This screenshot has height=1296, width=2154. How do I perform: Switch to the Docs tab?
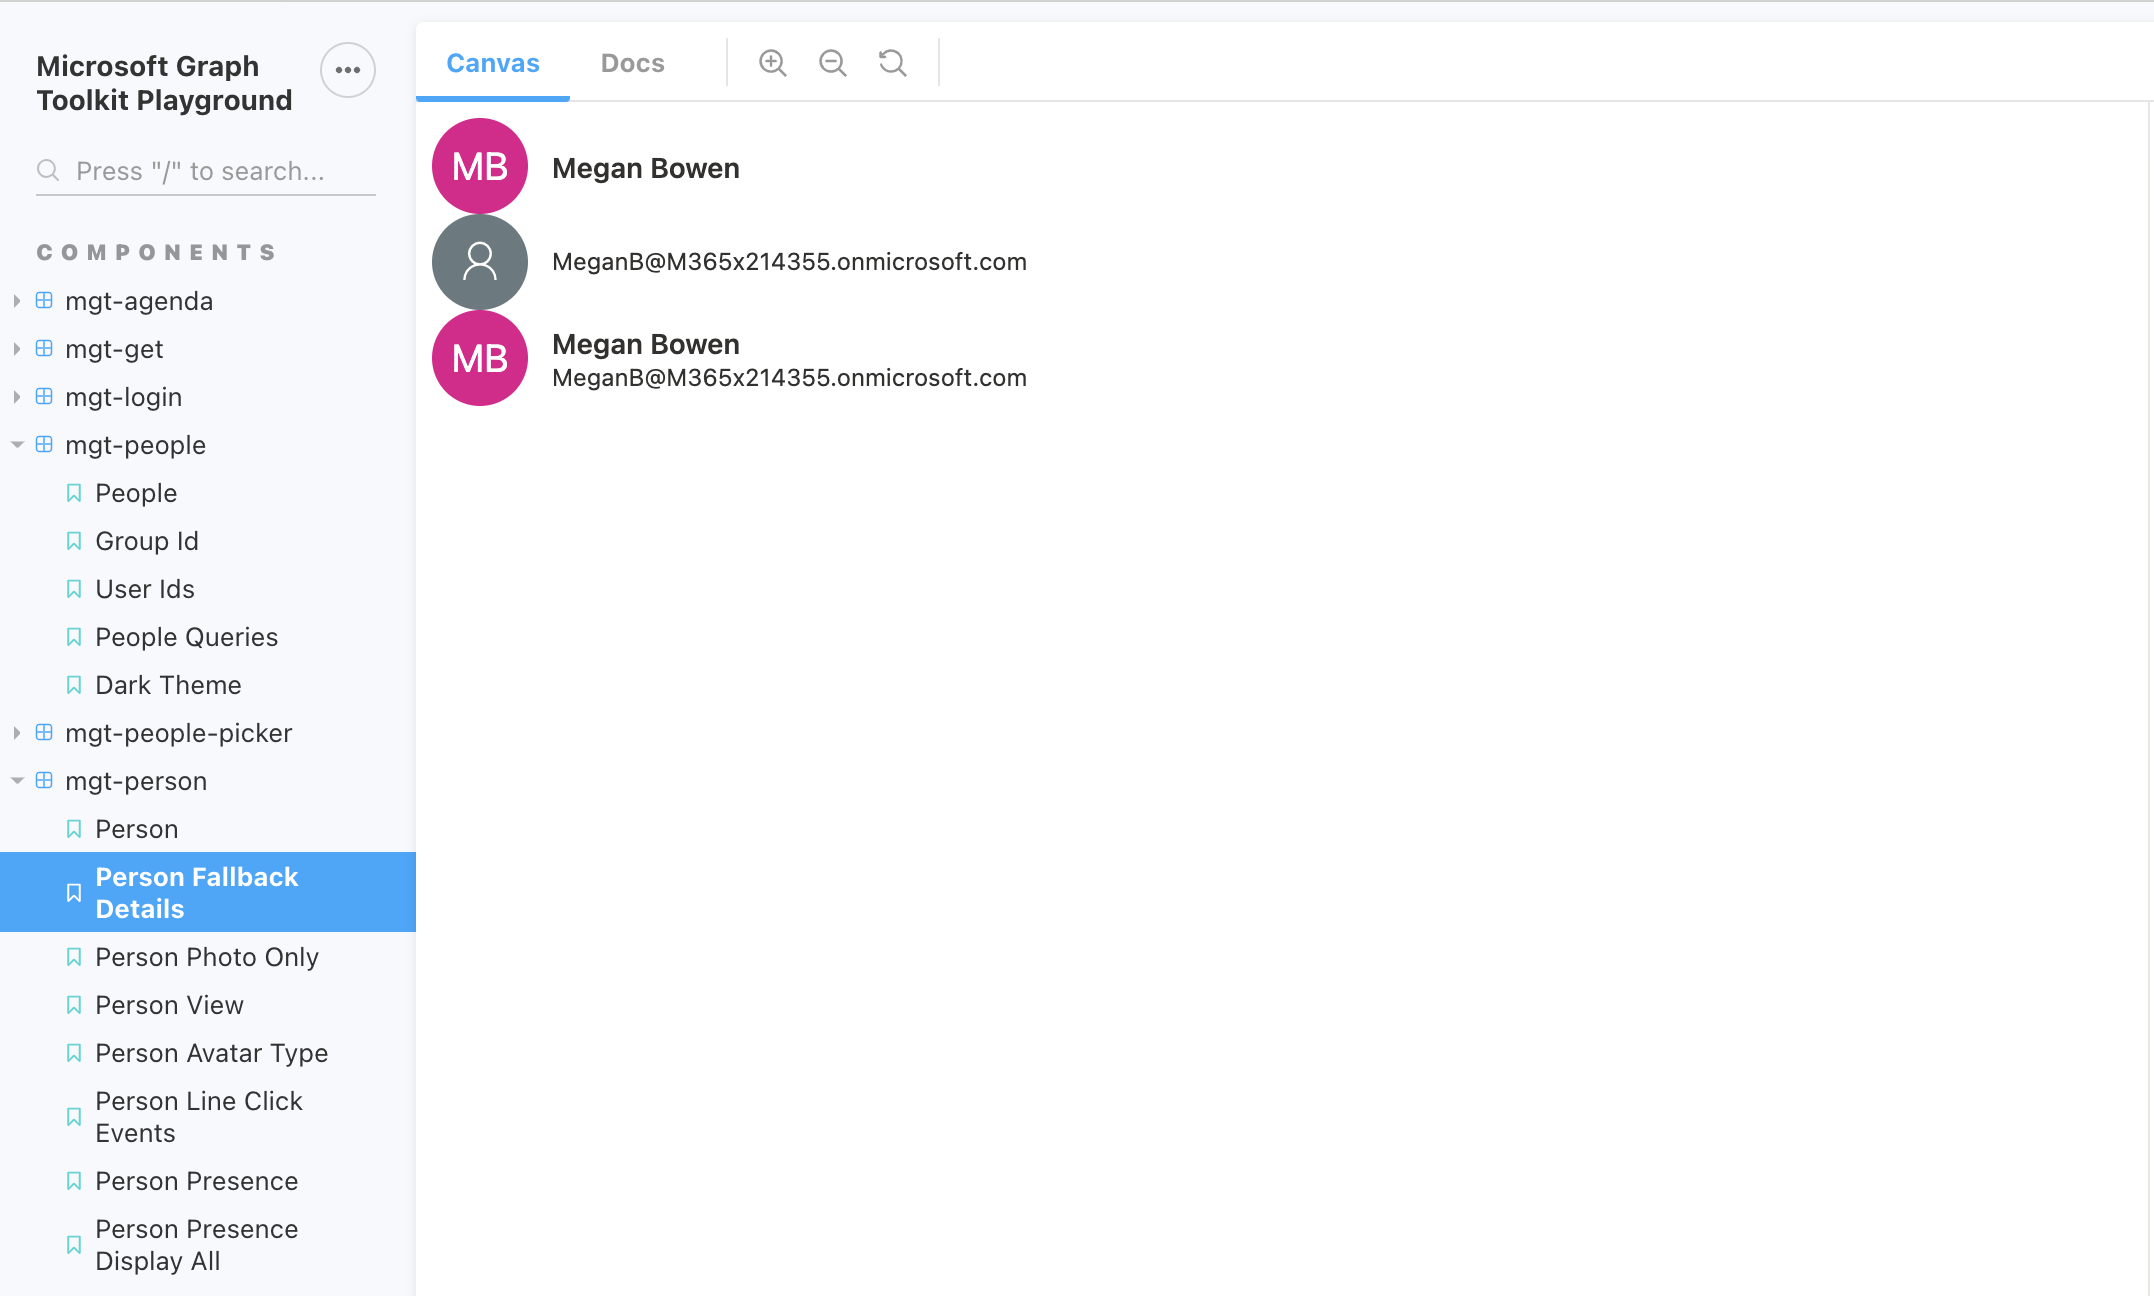tap(632, 62)
